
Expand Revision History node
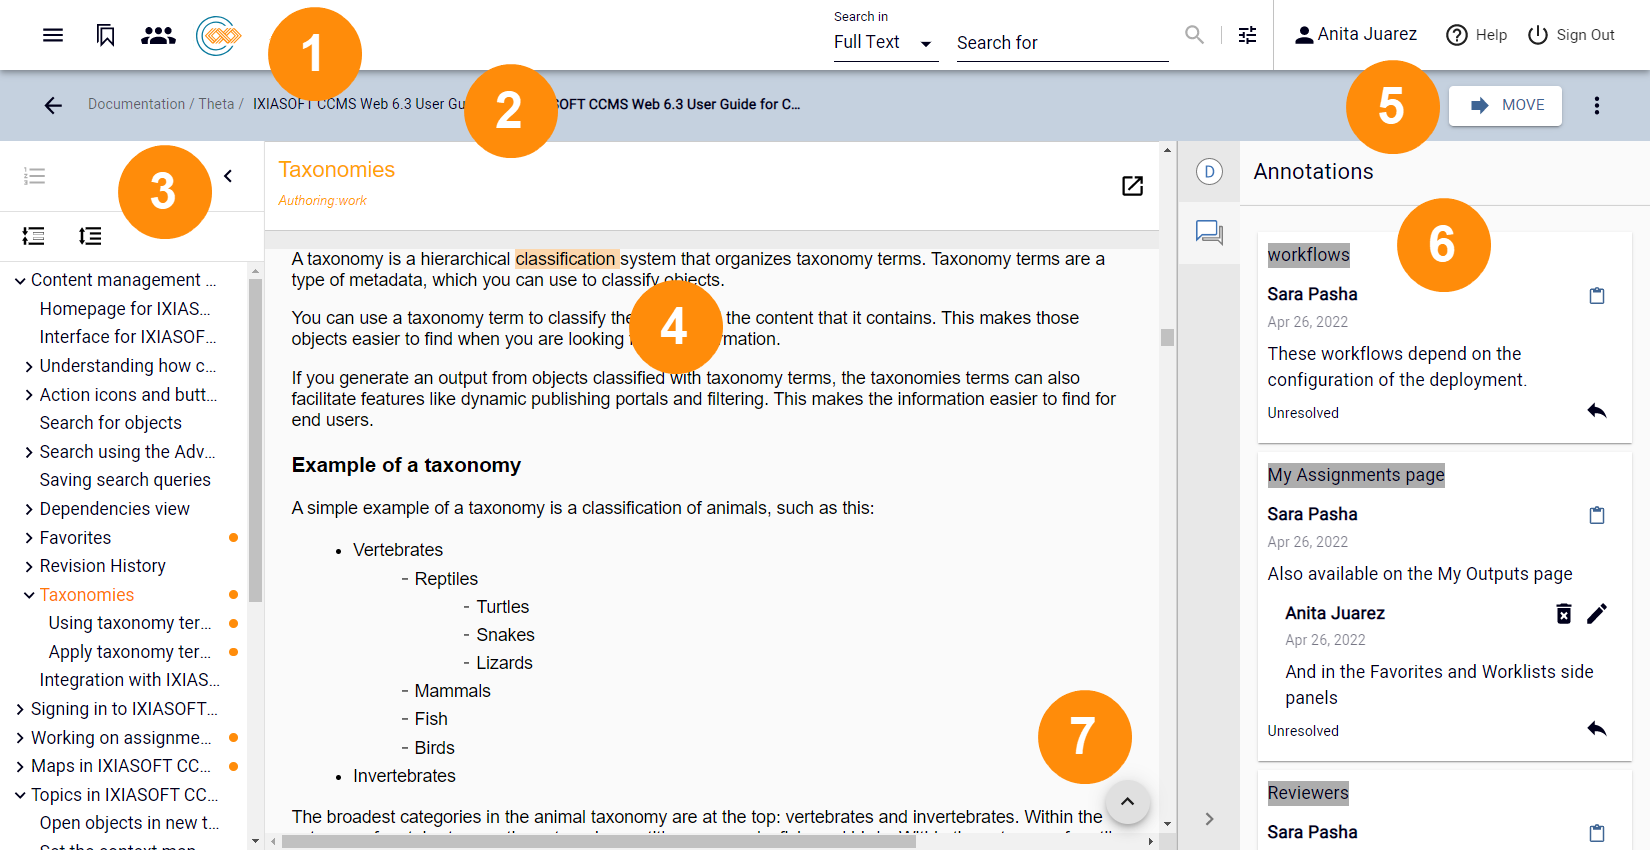pyautogui.click(x=29, y=567)
